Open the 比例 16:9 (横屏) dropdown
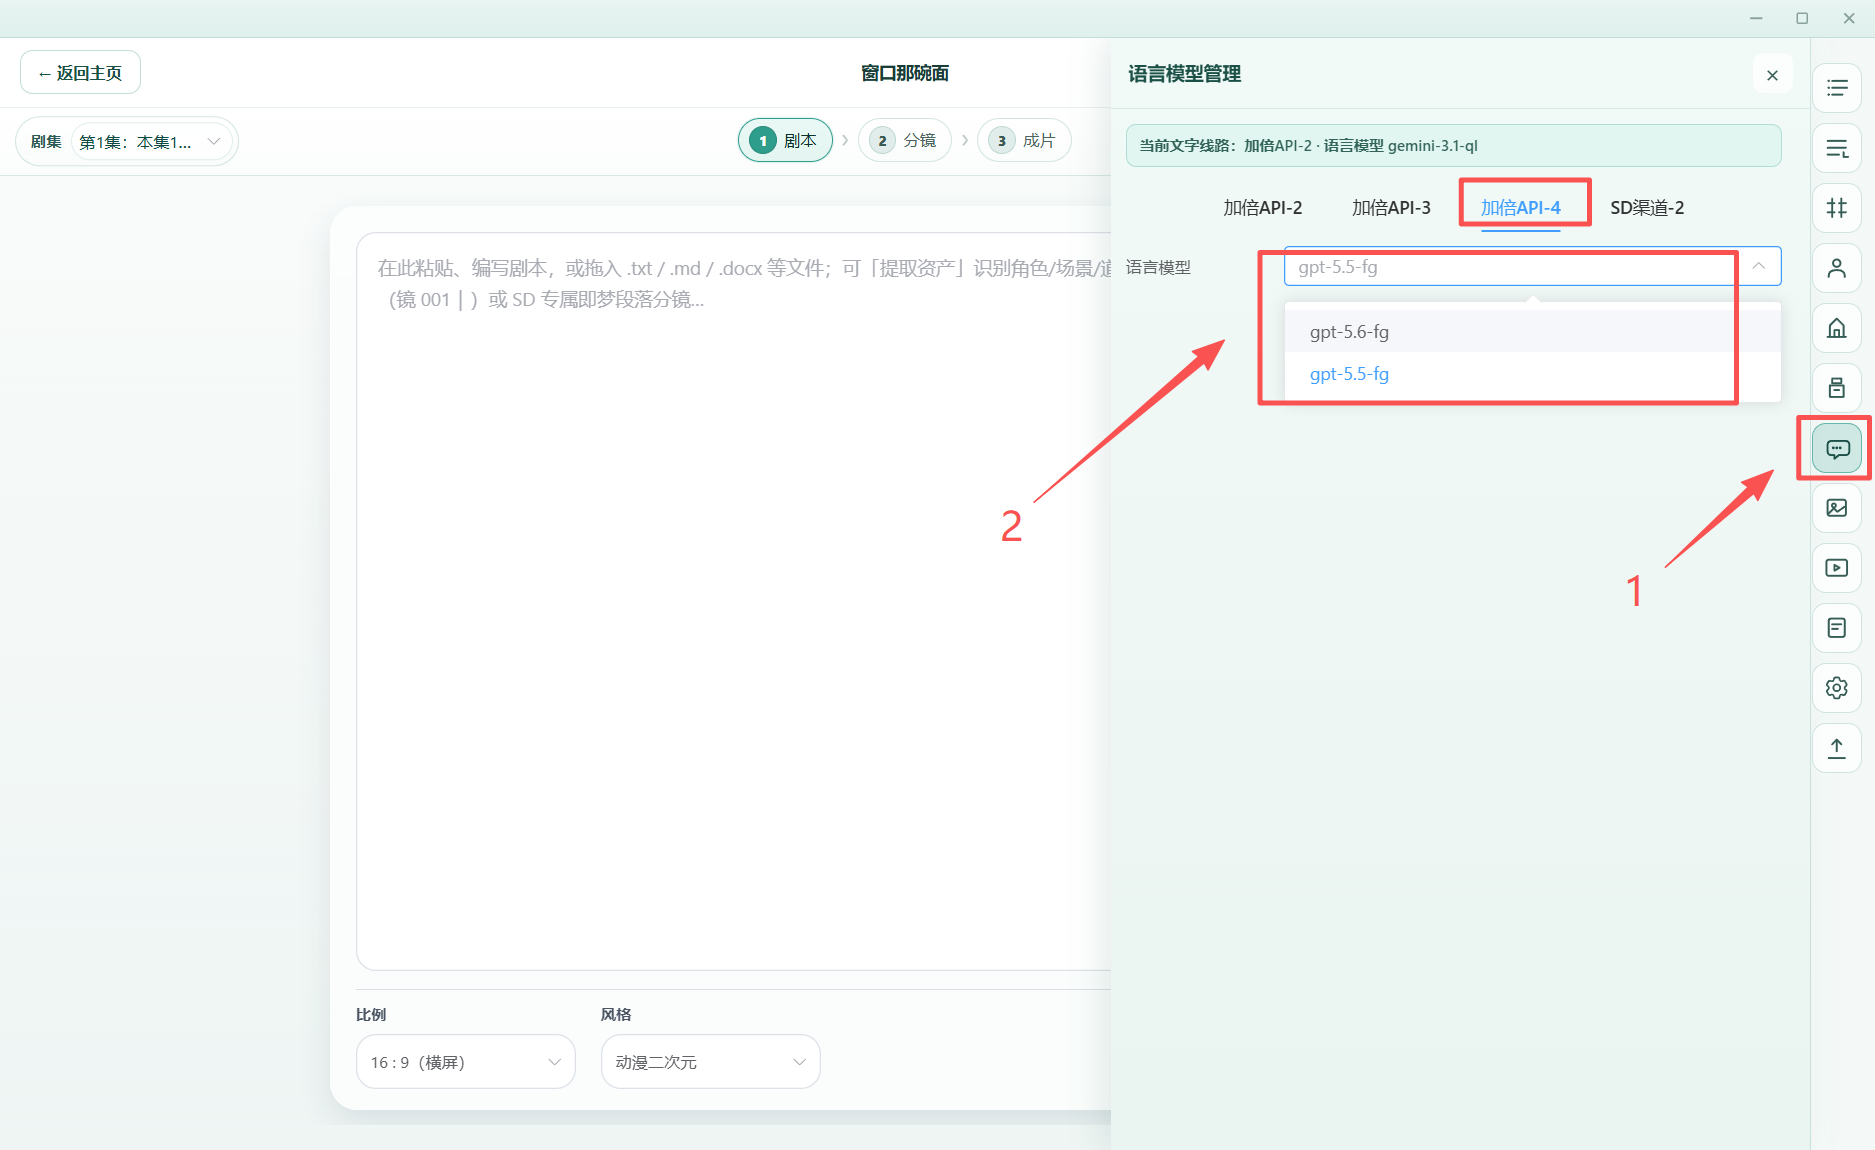The height and width of the screenshot is (1150, 1875). coord(465,1061)
